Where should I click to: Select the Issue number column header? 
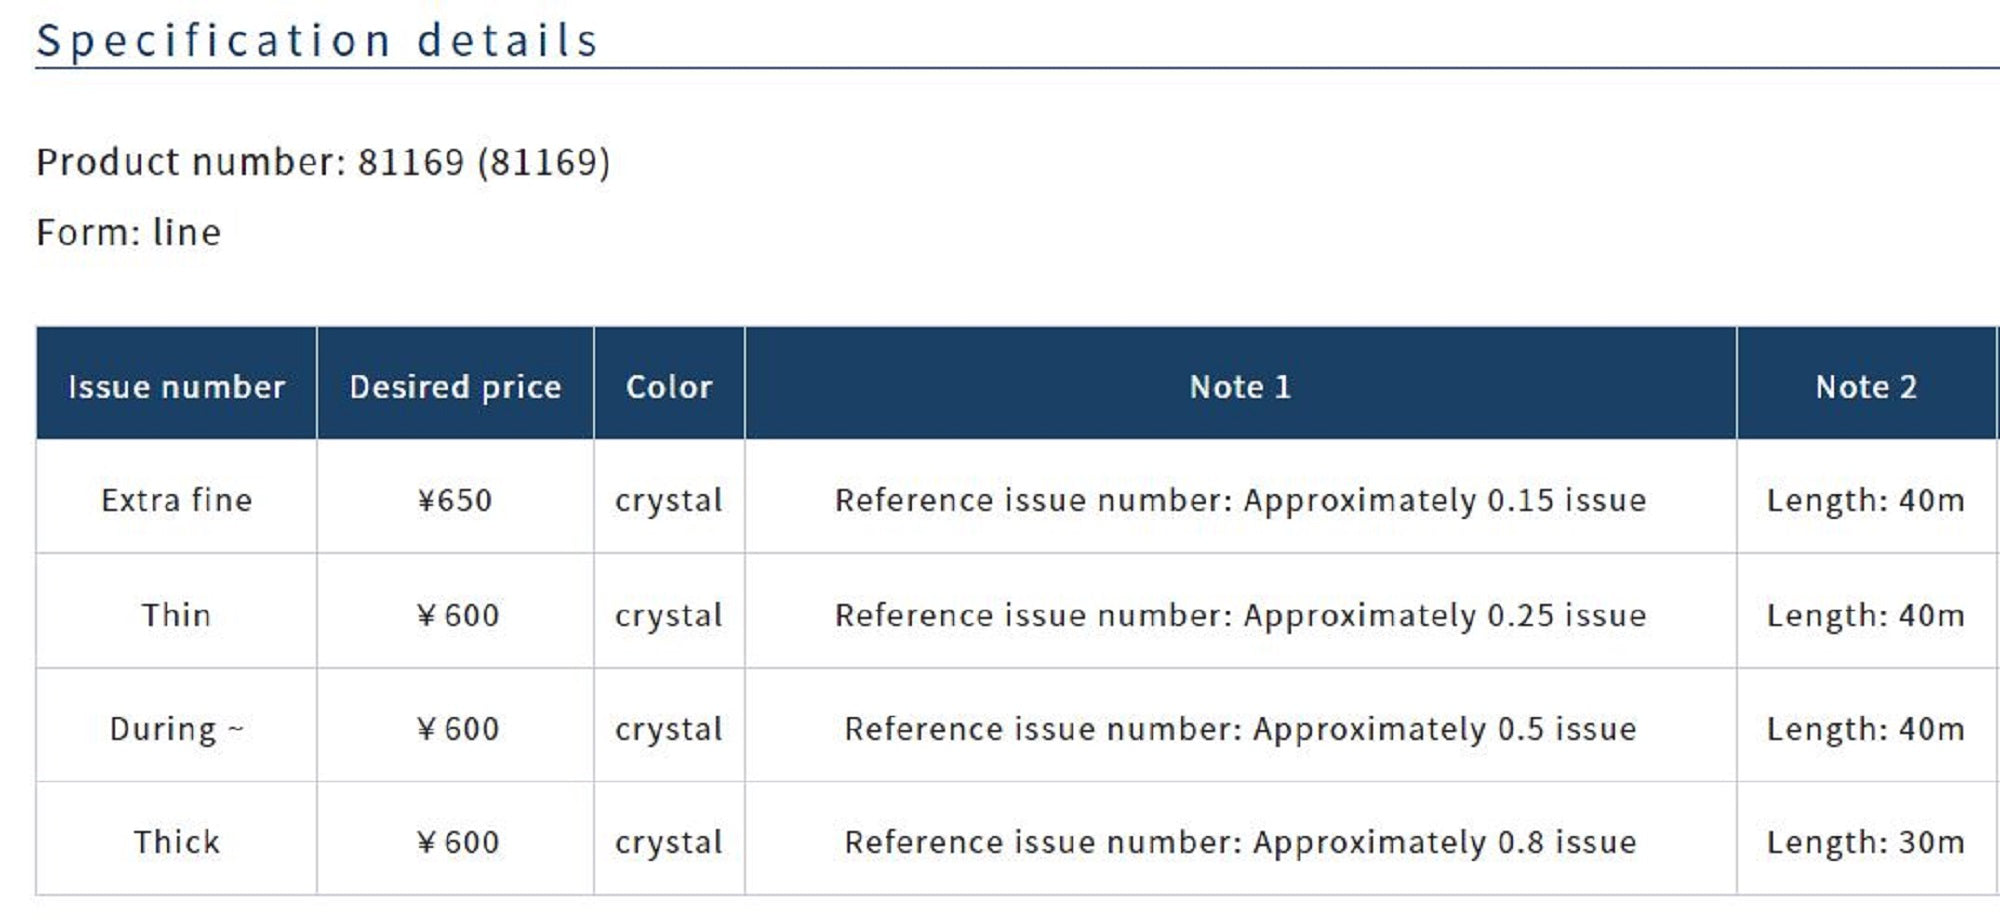[x=176, y=387]
